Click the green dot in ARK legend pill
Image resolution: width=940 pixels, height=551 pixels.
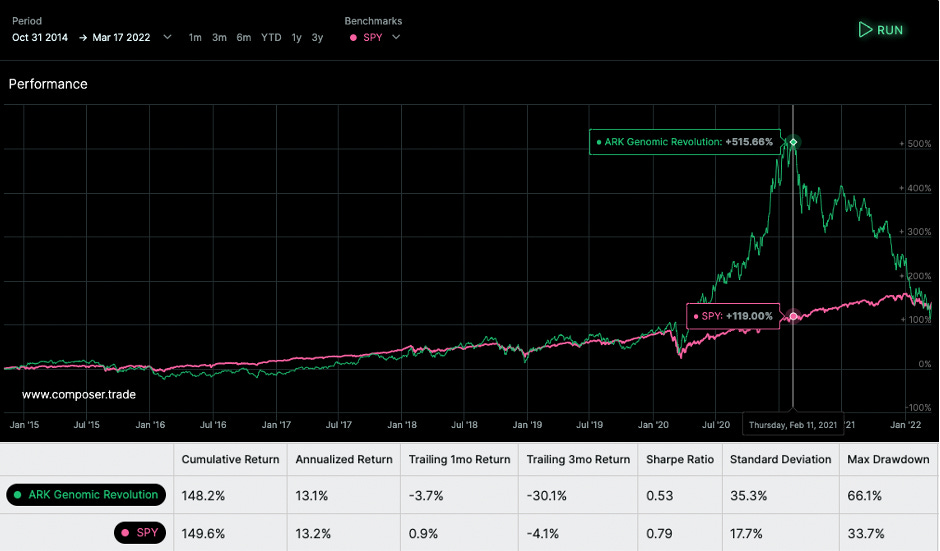pos(17,495)
